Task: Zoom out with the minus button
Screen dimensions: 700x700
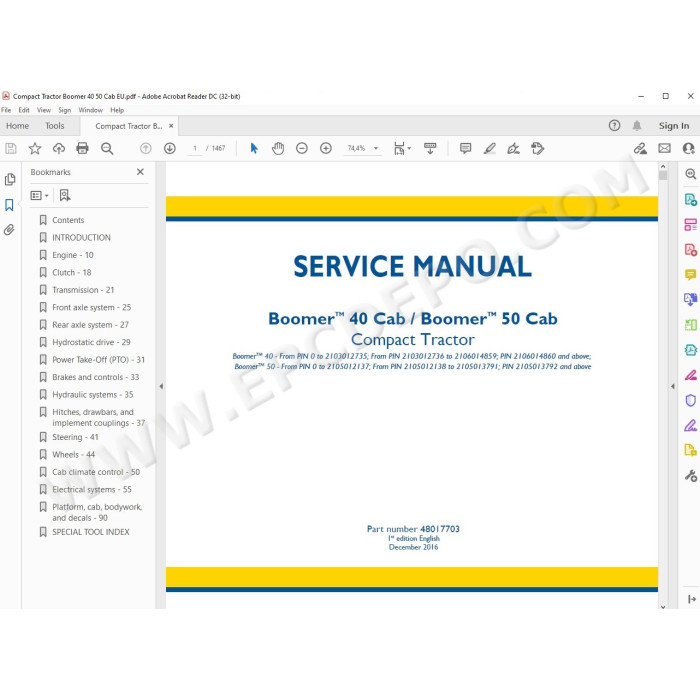Action: pos(302,148)
